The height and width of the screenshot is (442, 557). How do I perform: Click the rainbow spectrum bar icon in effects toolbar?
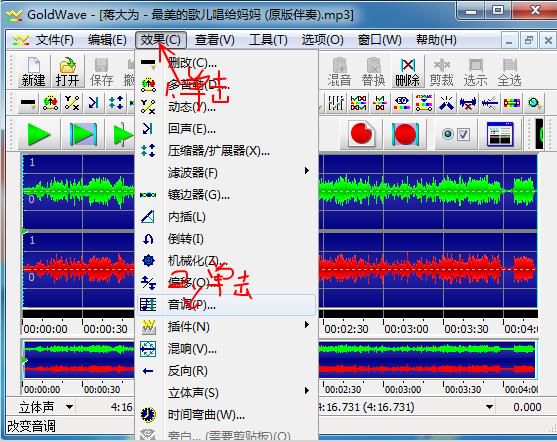[x=512, y=103]
